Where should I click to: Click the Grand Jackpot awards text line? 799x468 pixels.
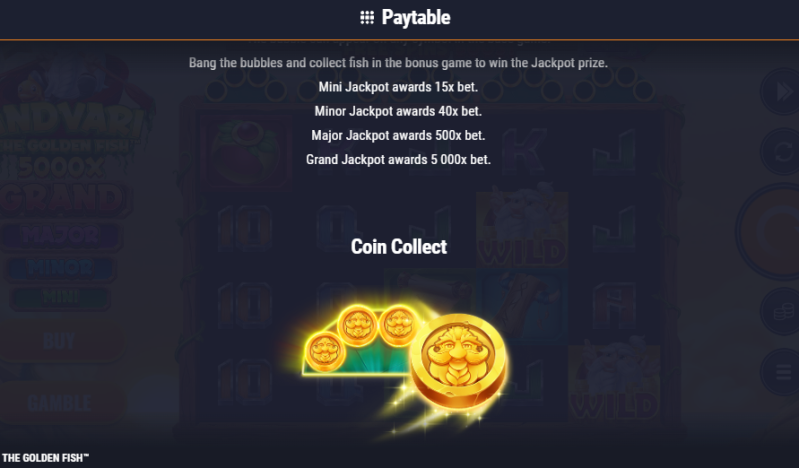398,160
